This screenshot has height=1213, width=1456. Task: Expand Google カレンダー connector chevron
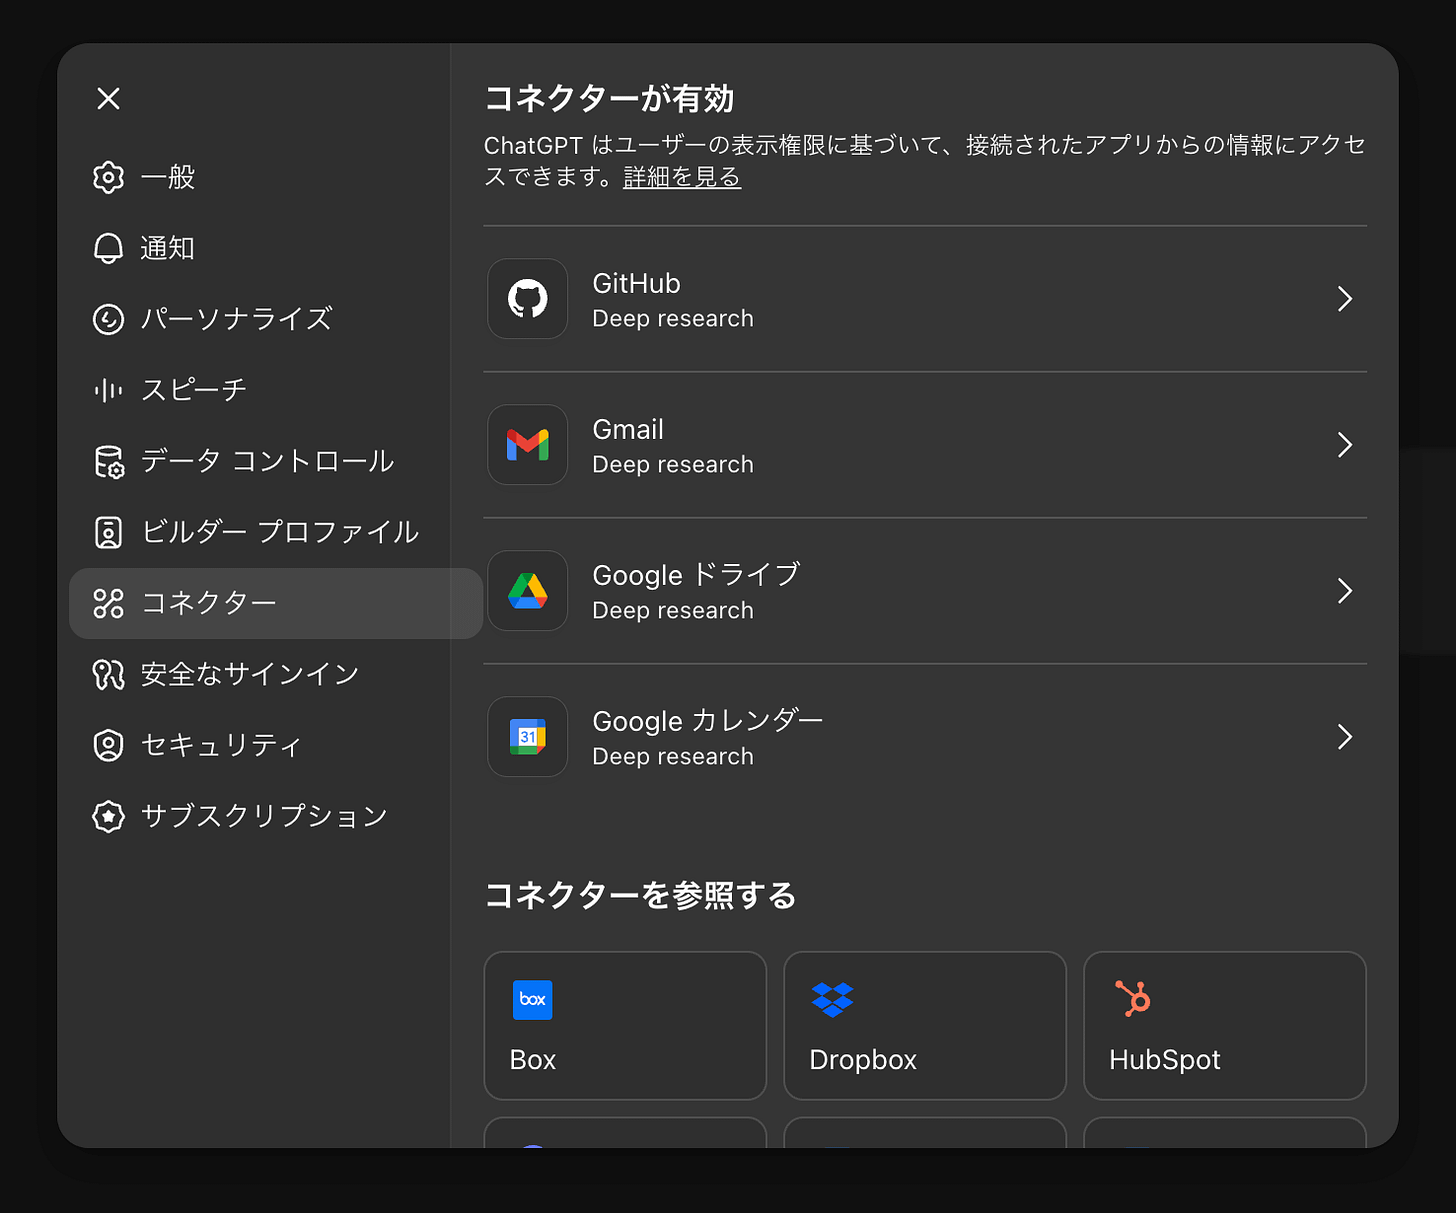[1345, 736]
